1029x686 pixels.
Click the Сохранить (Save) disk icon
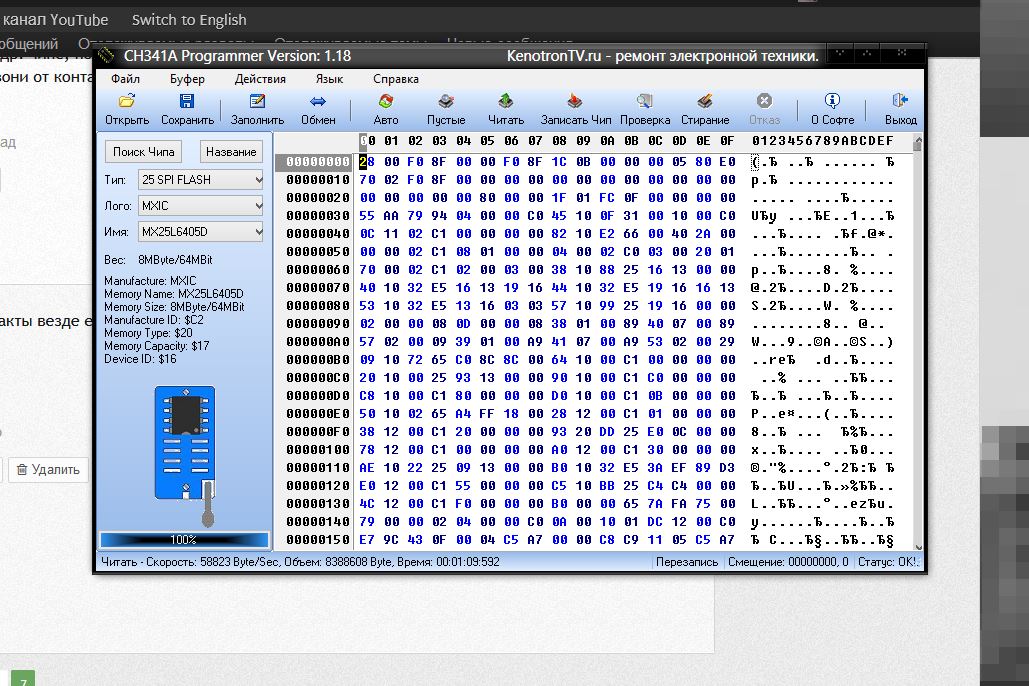[187, 102]
